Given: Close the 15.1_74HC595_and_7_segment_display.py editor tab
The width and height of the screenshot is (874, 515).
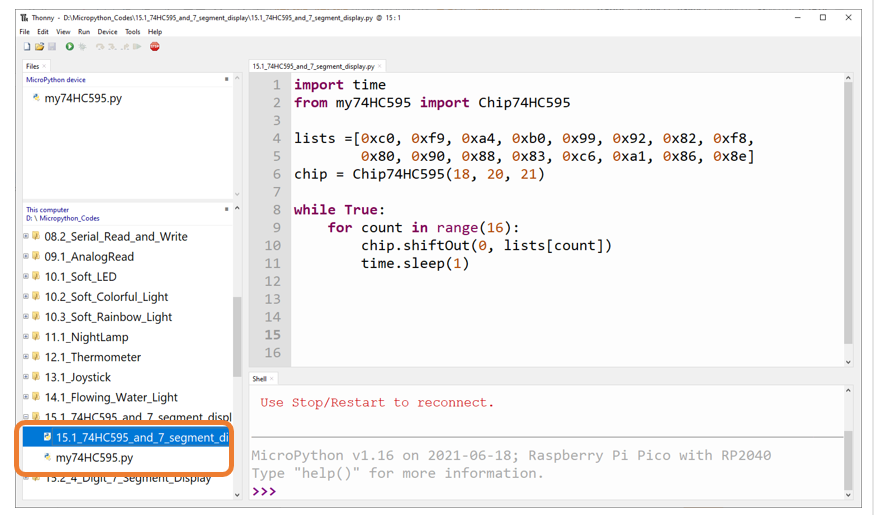Looking at the screenshot, I should (x=380, y=66).
